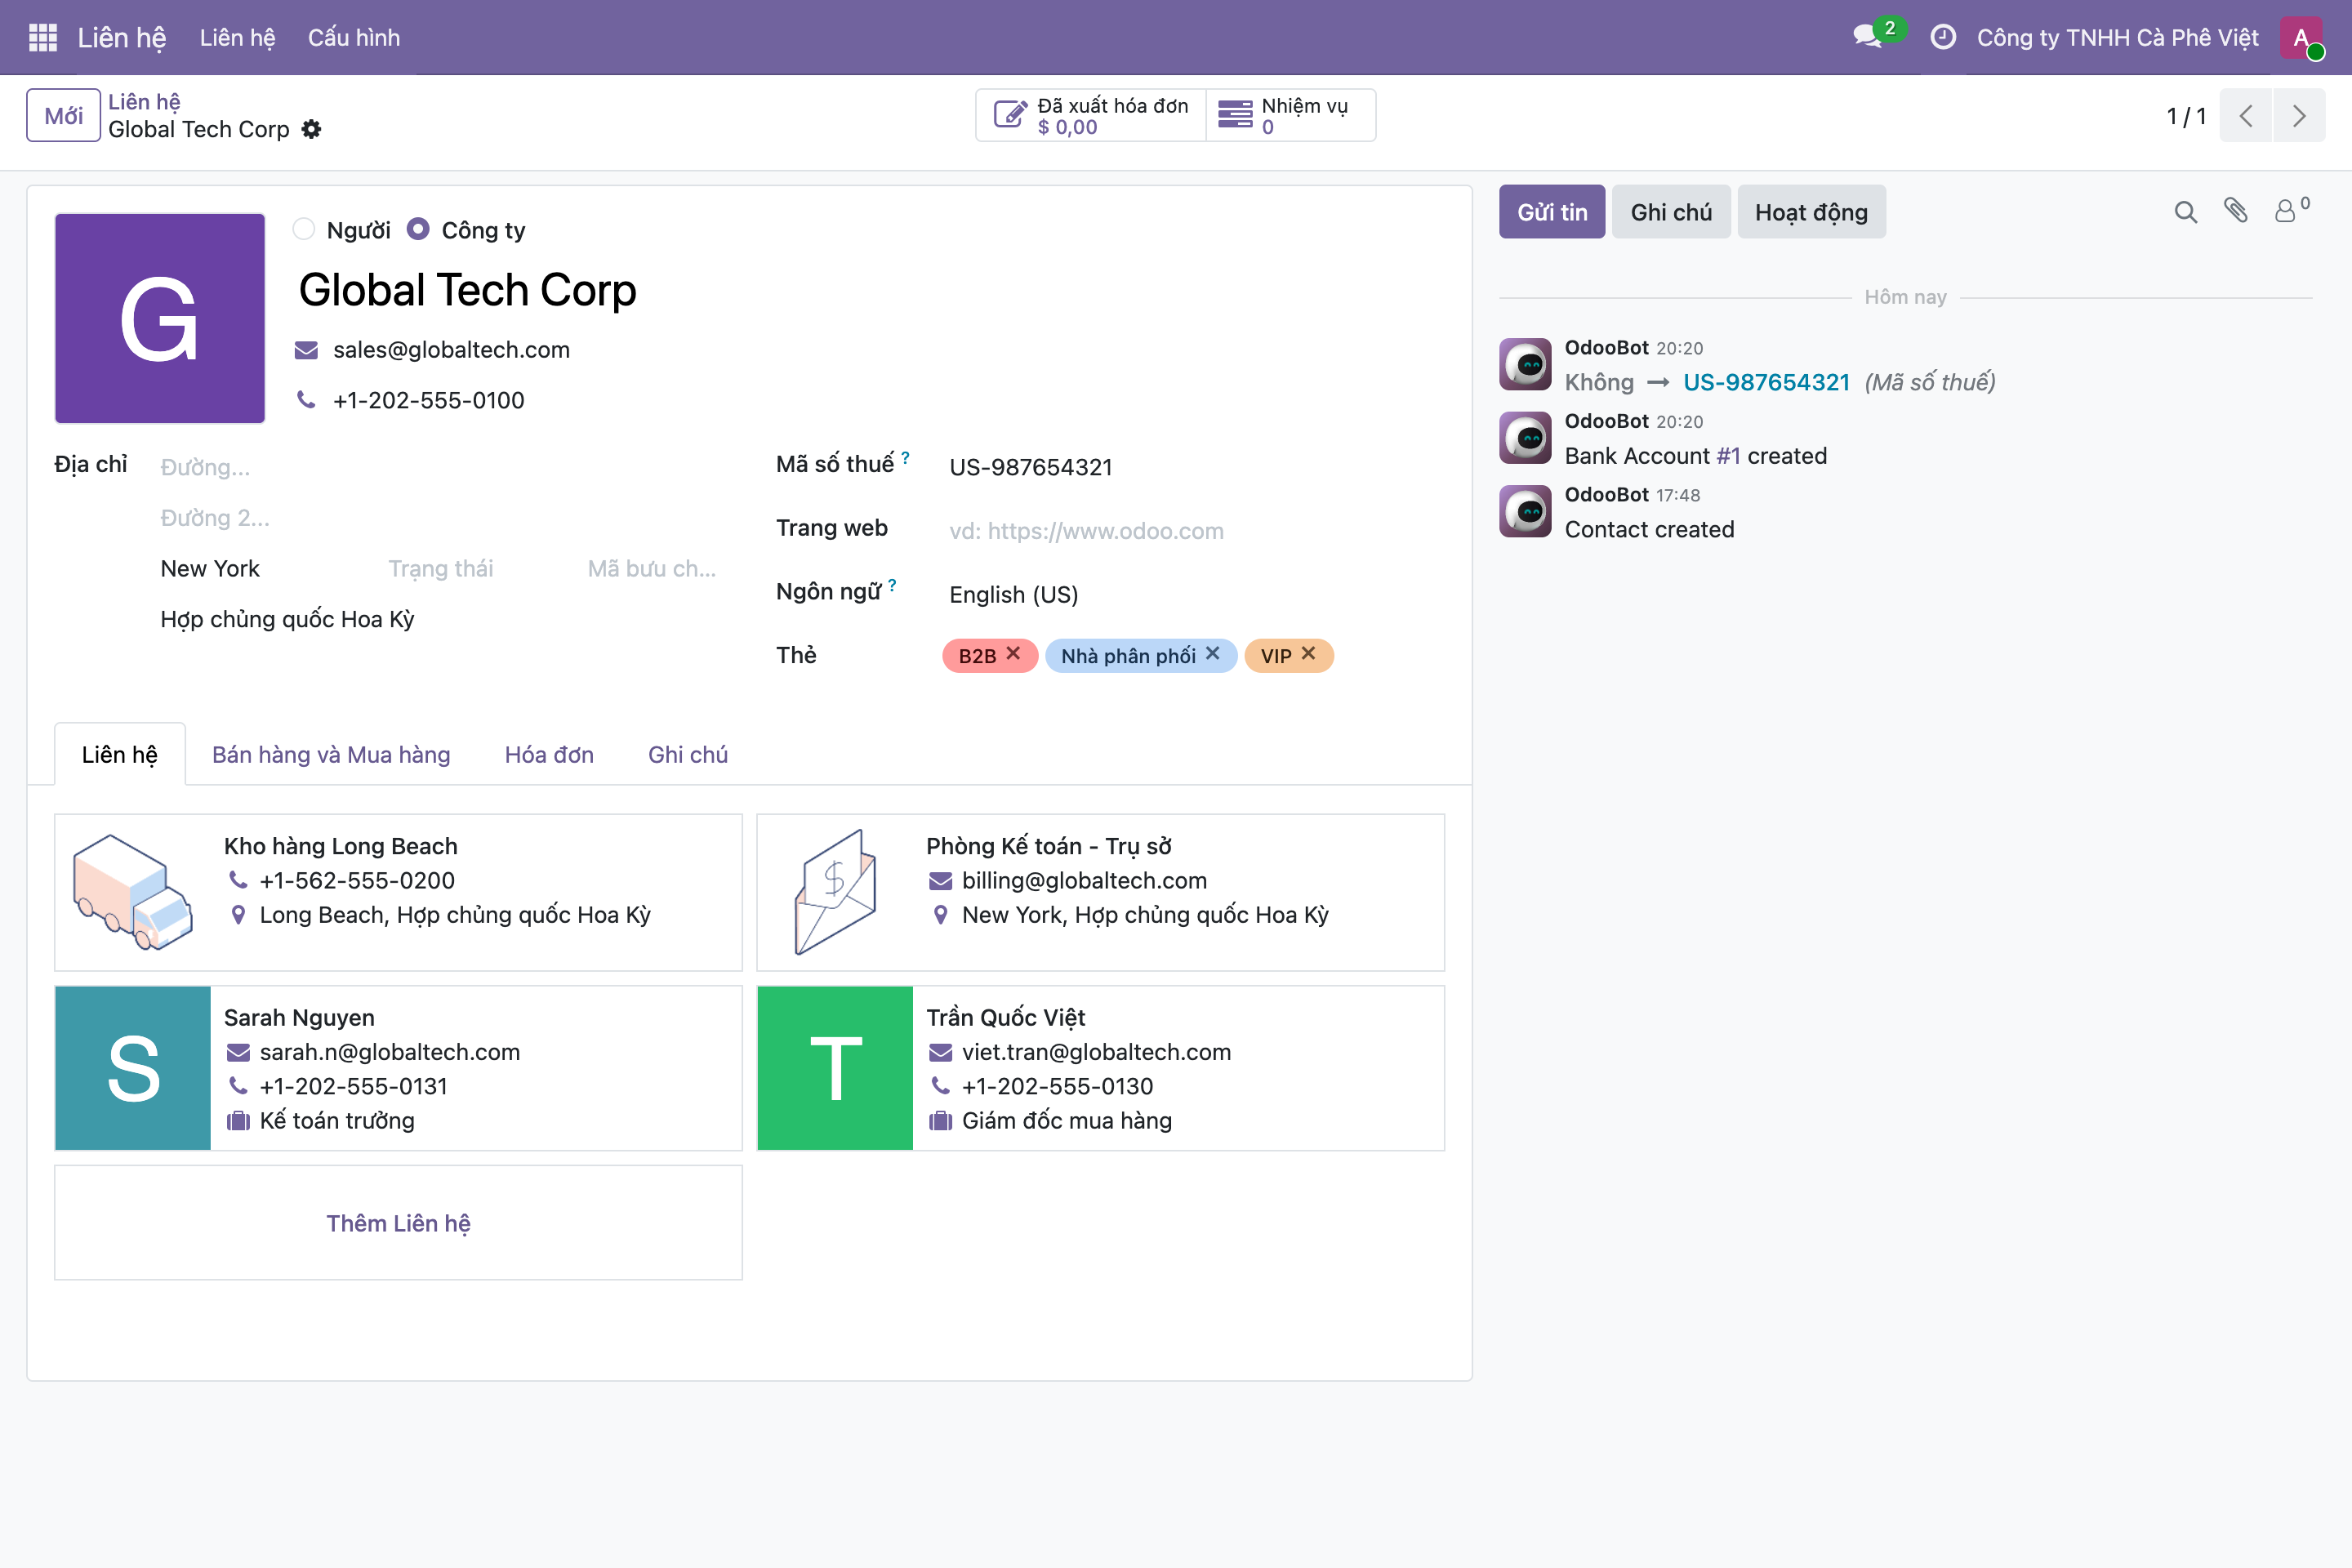
Task: Open the Nhiệm vụ stat button
Action: (x=1290, y=116)
